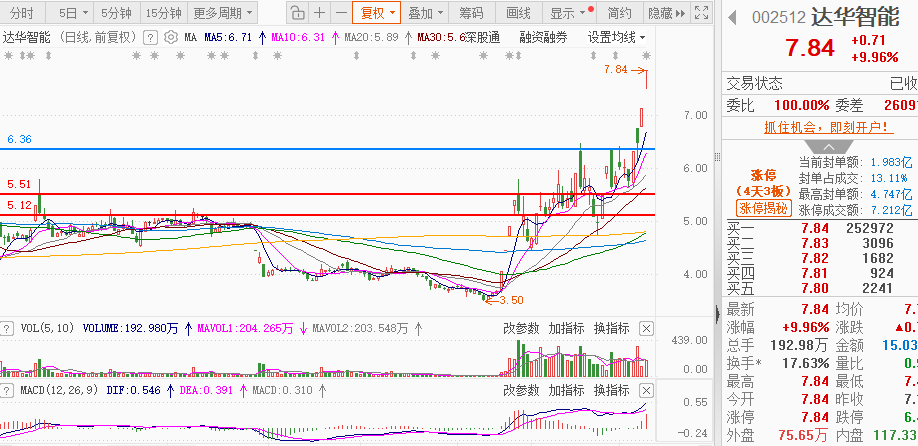Viewport: 918px width, 446px height.
Task: Expand the 更多周期 period dropdown
Action: point(222,13)
